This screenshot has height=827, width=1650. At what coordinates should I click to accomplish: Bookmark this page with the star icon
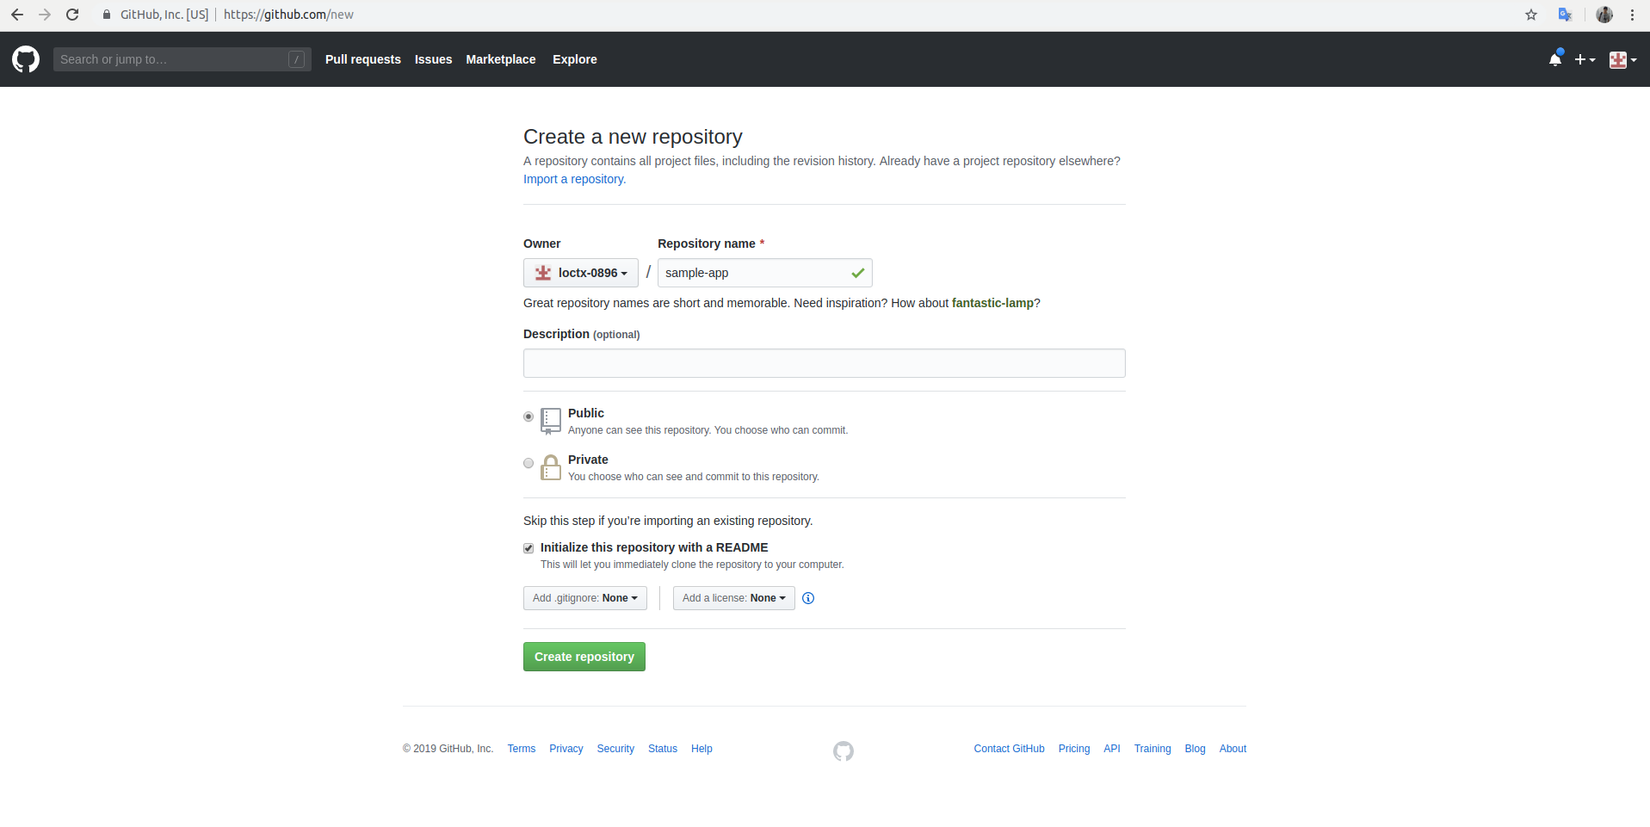point(1531,15)
